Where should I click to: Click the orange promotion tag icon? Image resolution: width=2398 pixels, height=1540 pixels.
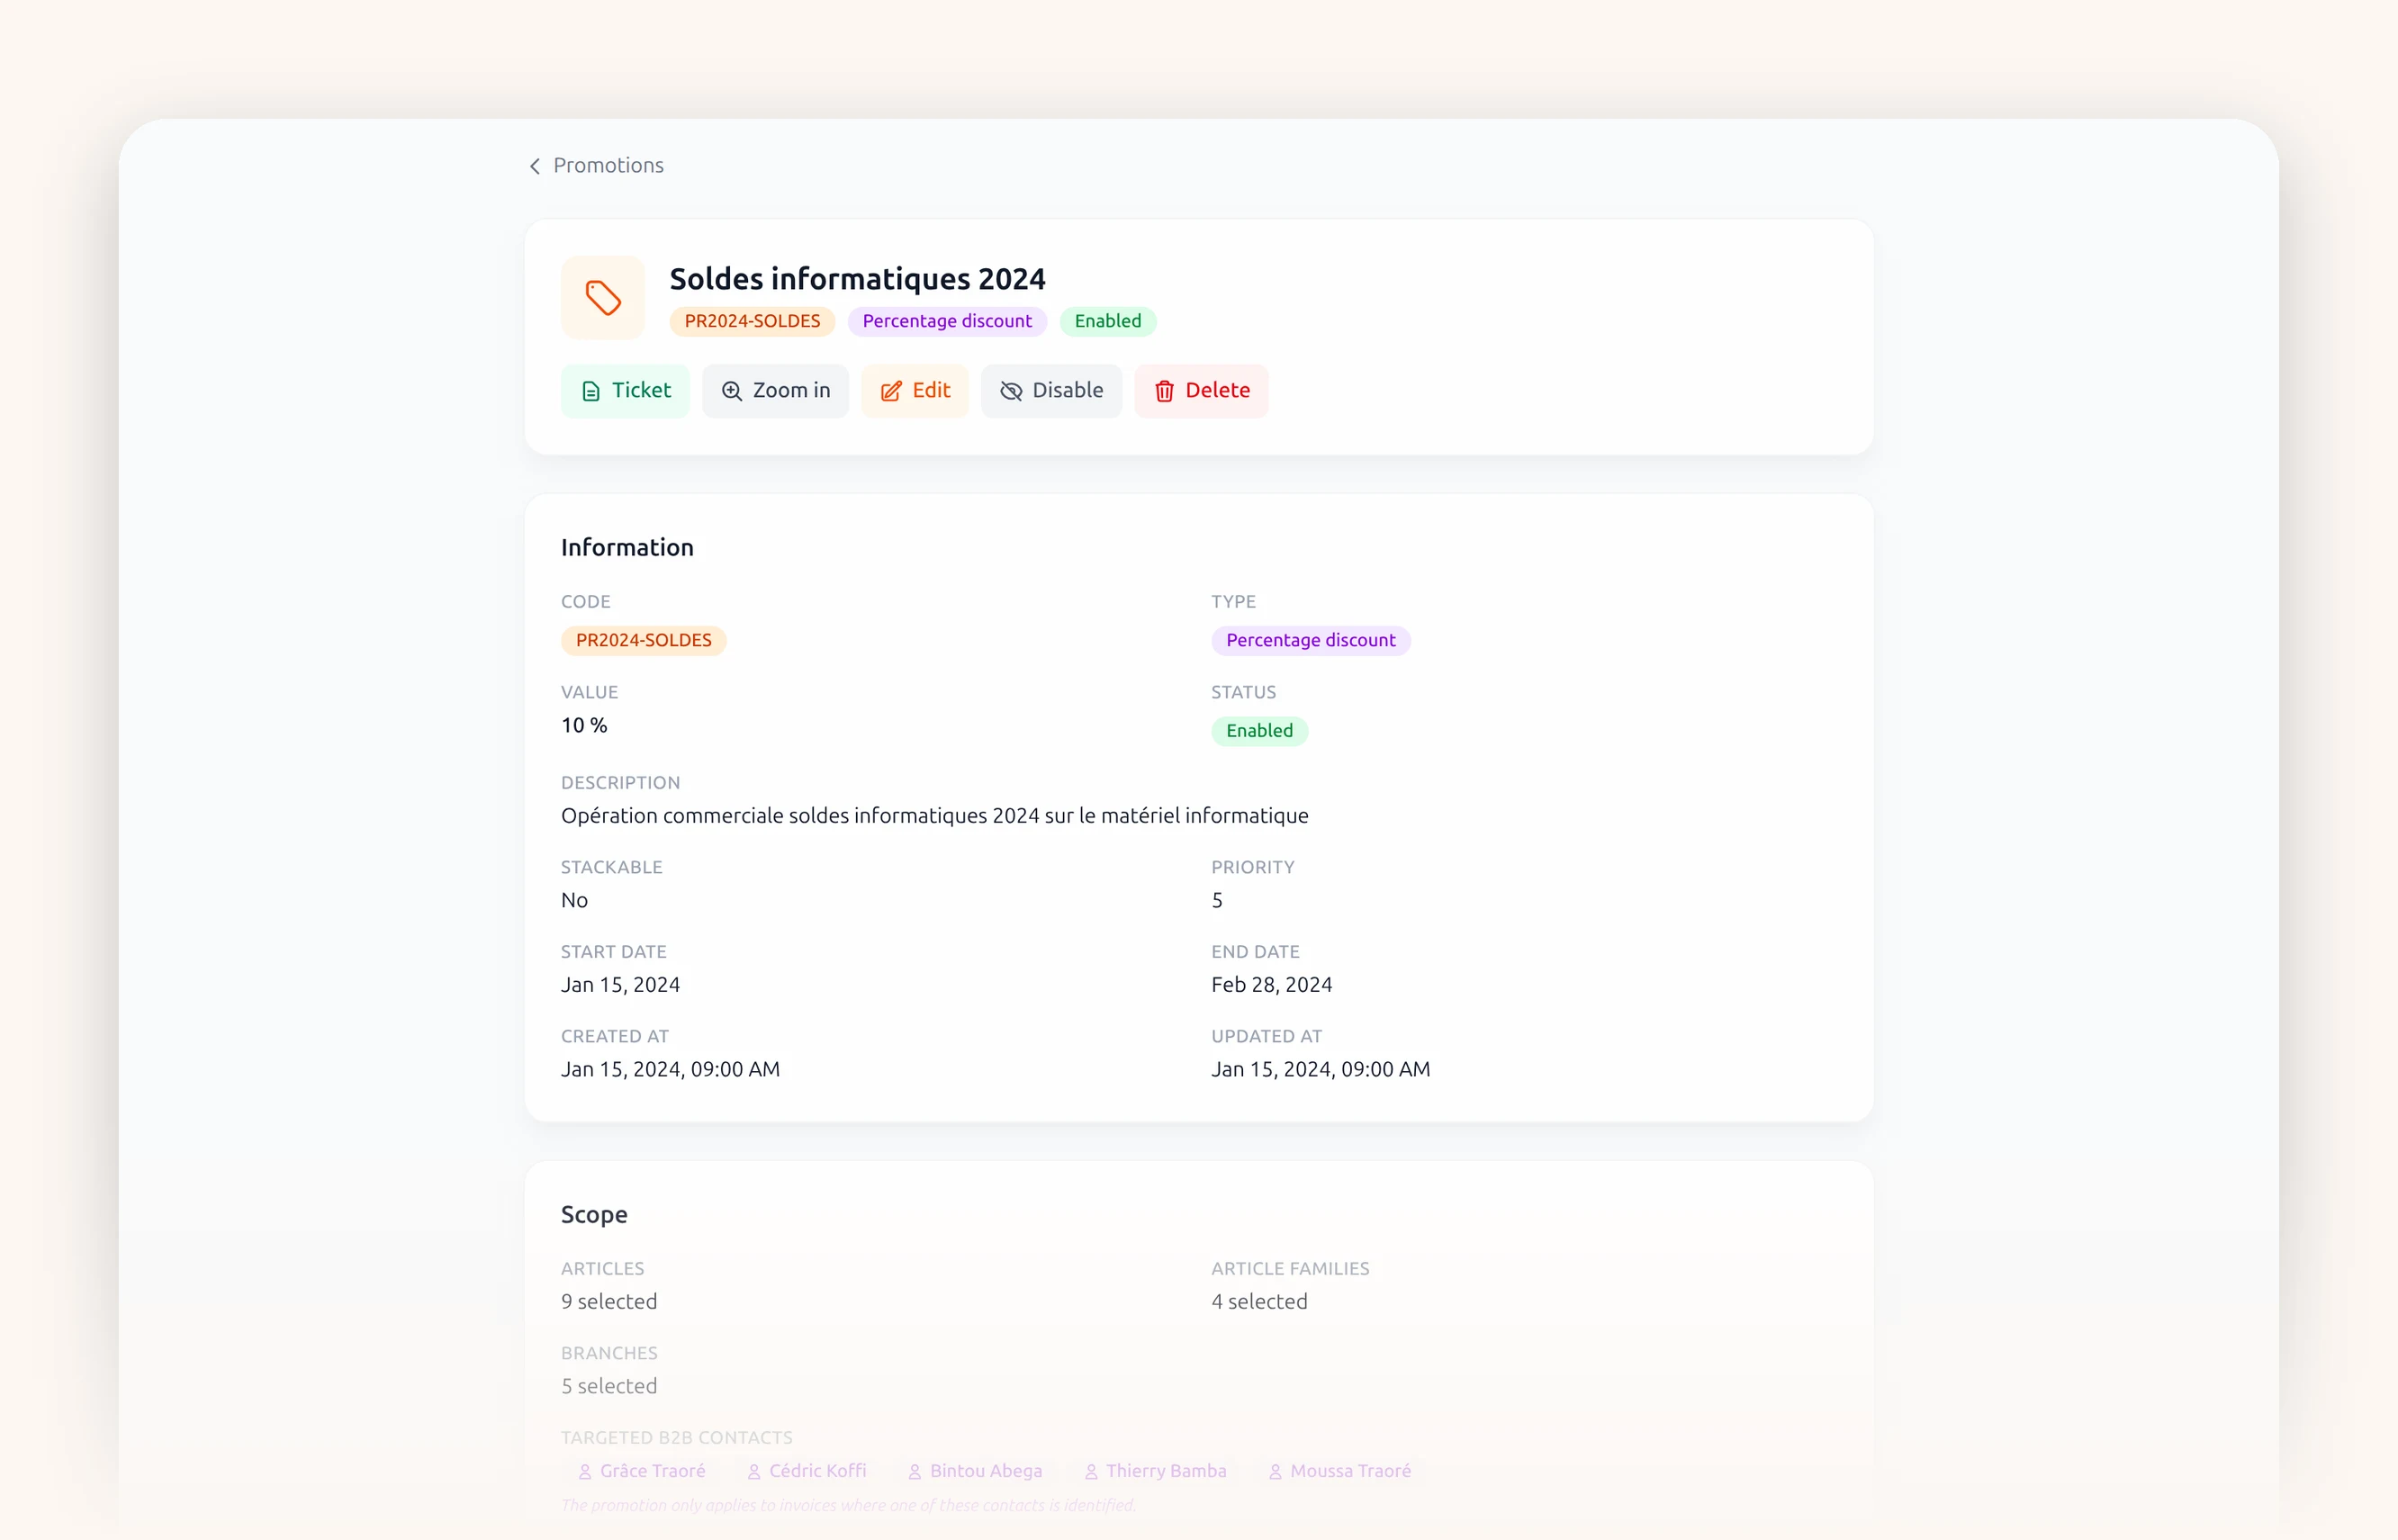(603, 298)
